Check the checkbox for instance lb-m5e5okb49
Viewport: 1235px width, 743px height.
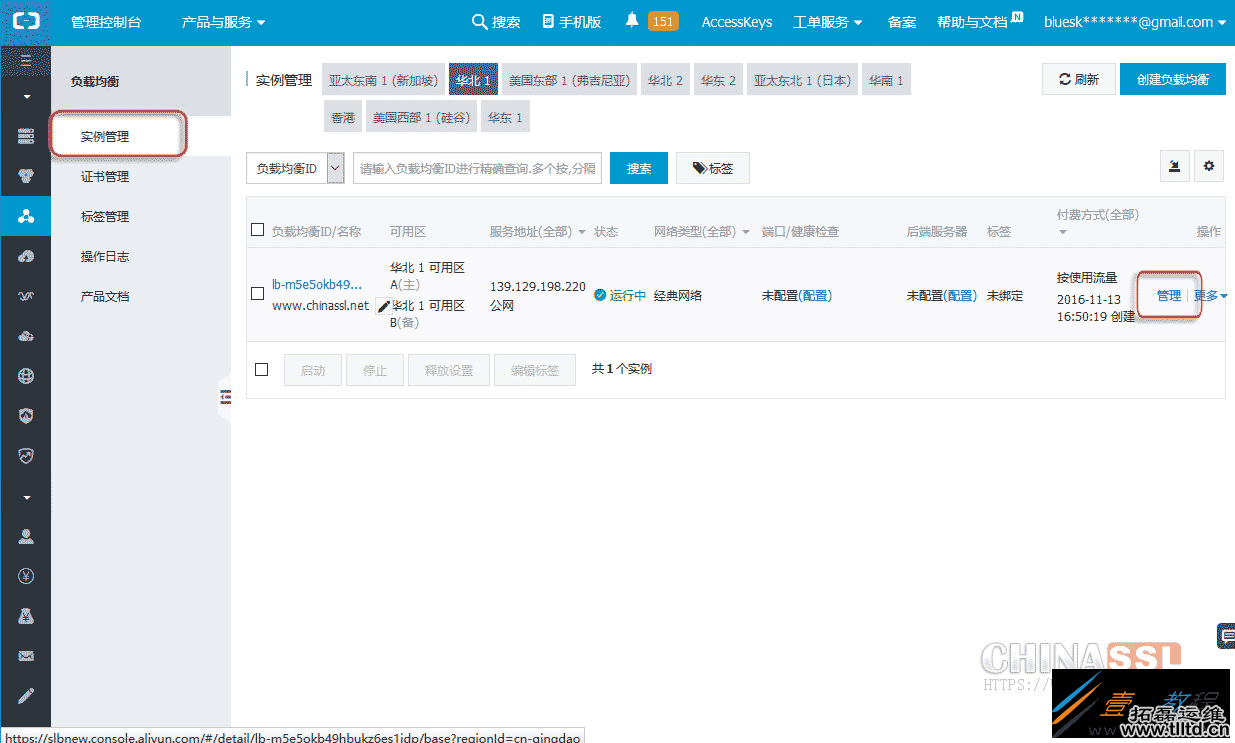(x=257, y=294)
